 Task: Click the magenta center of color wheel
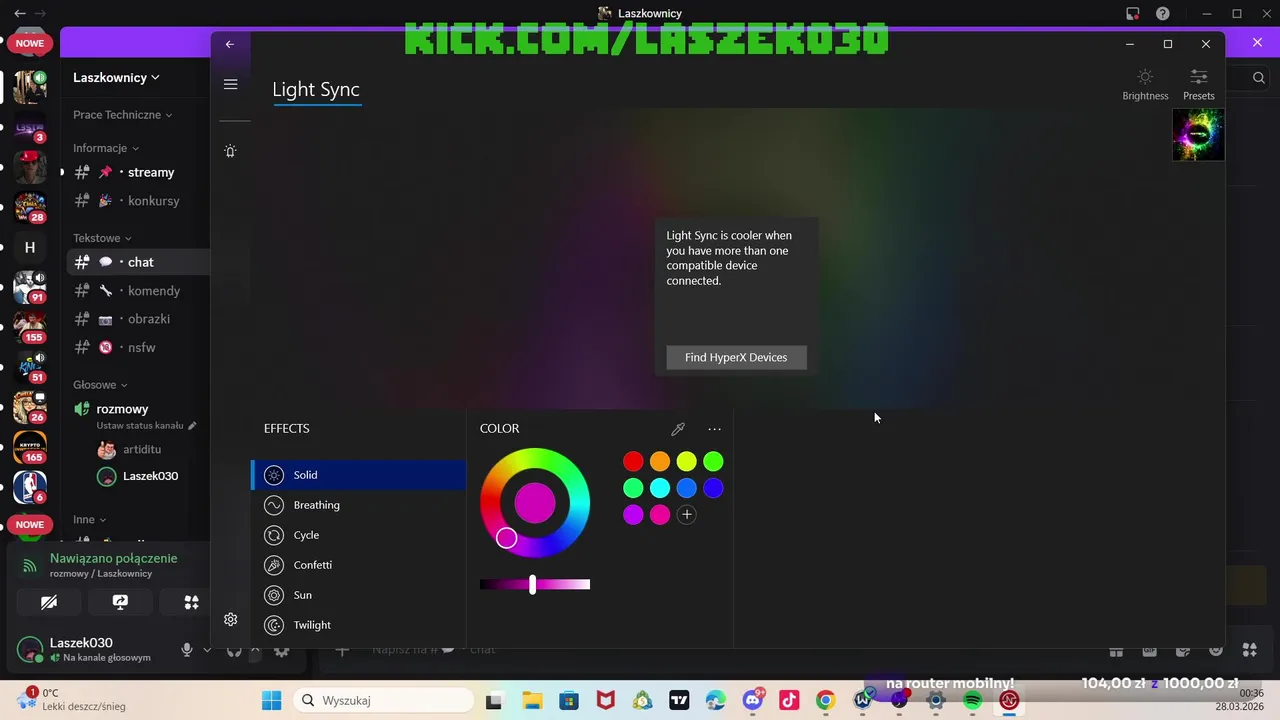point(535,502)
